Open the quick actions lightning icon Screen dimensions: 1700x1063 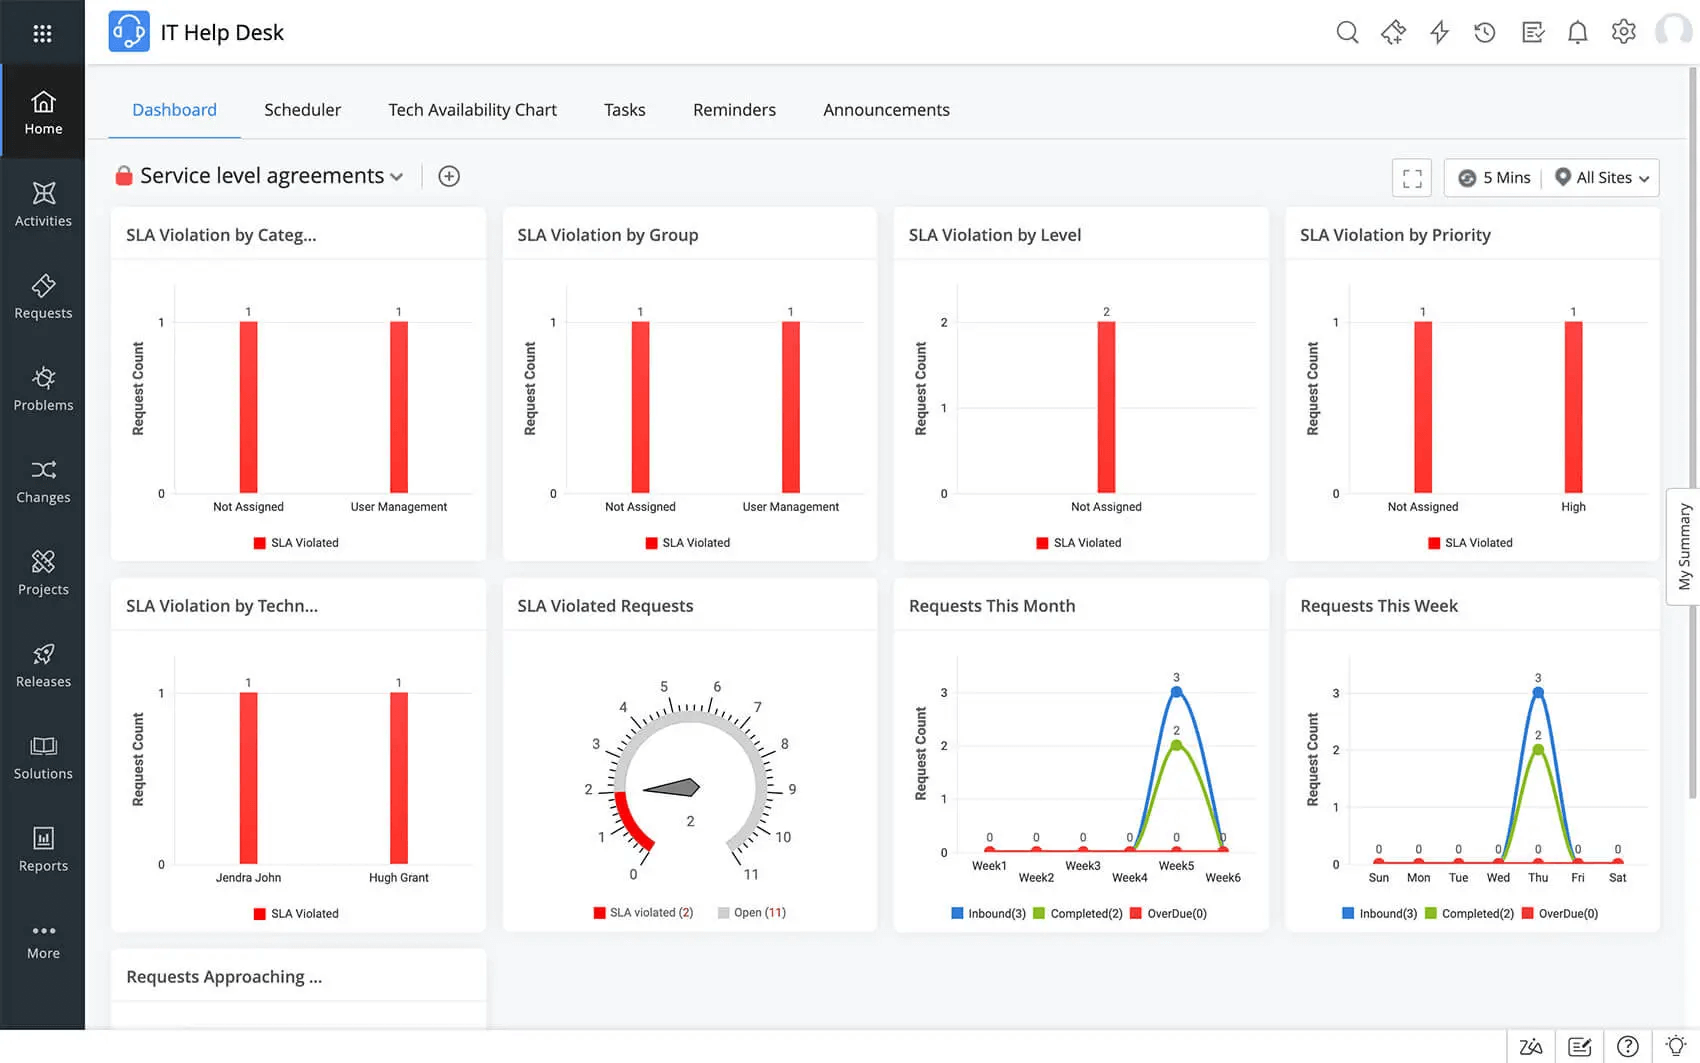1439,33
